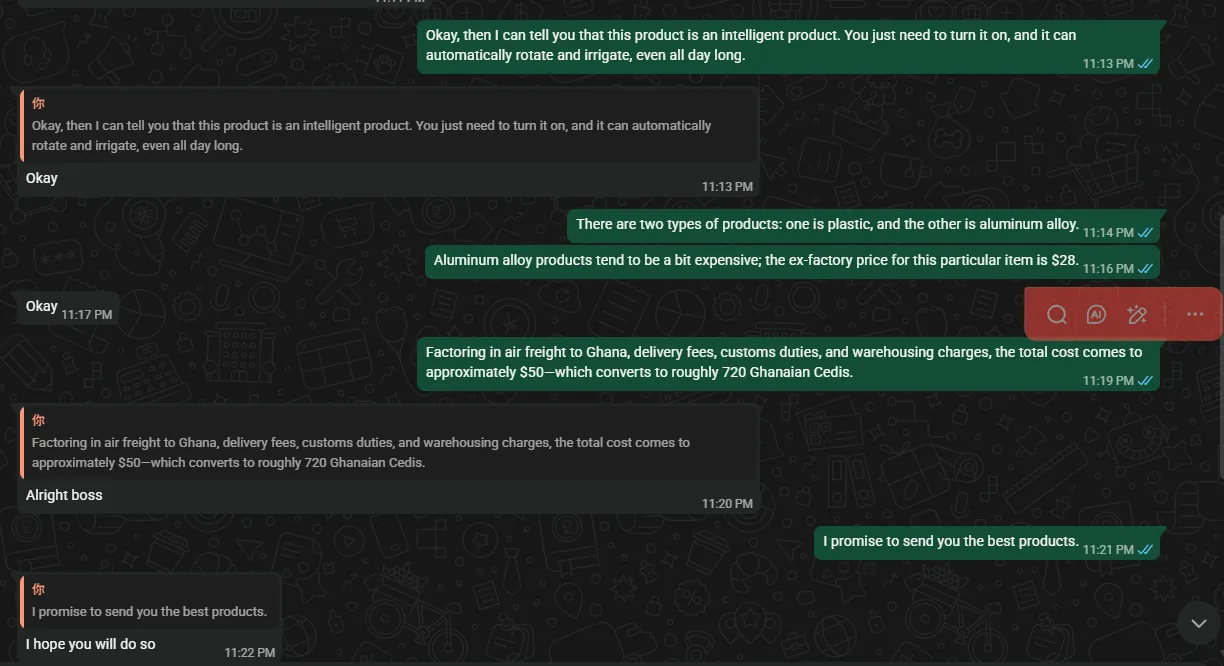1224x666 pixels.
Task: Click read-receipt ticks on the 11:21 PM message
Action: tap(1146, 550)
